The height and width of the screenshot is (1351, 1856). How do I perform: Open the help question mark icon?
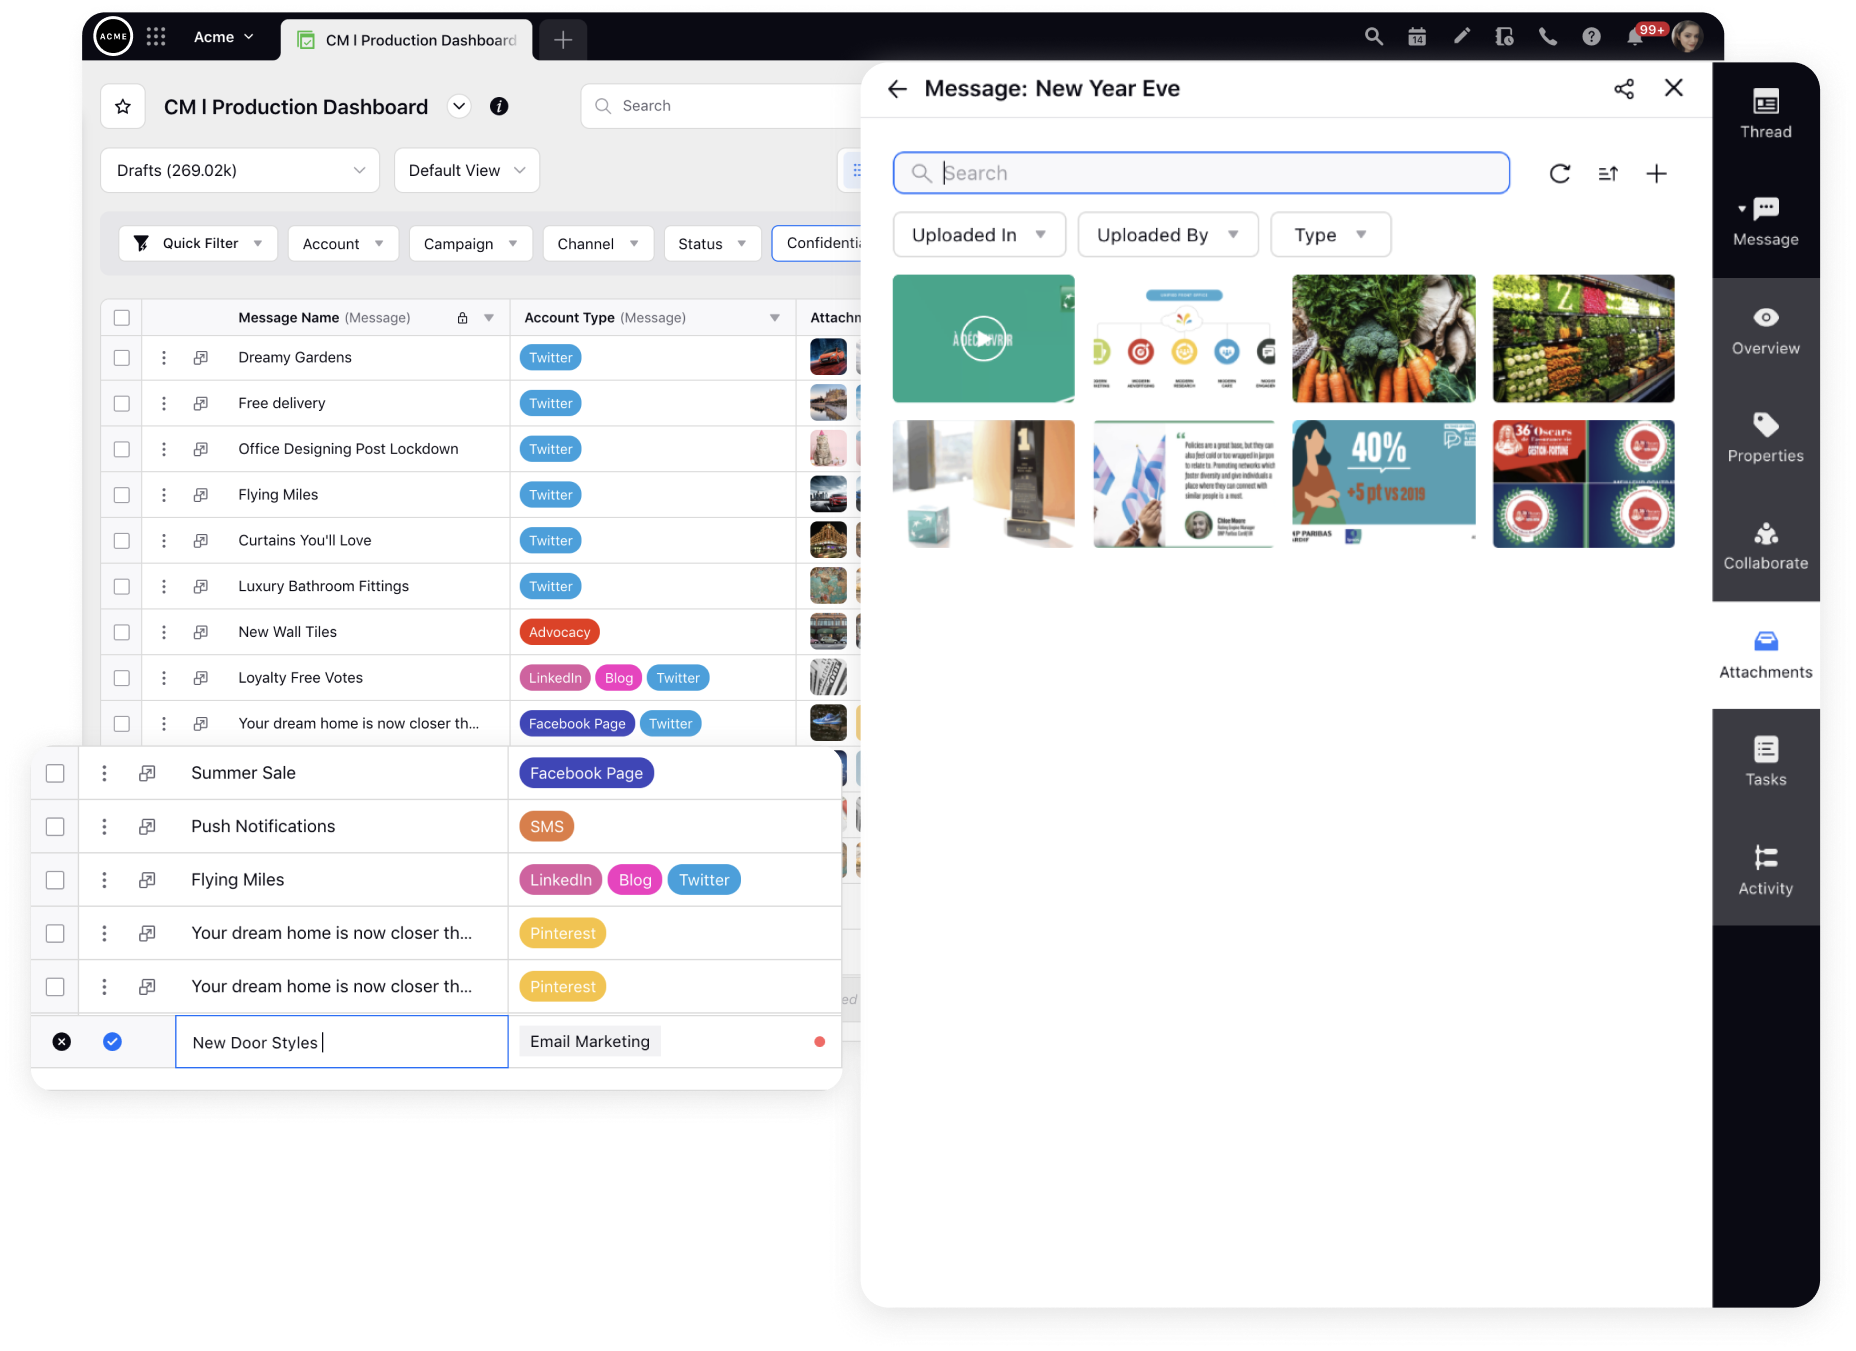coord(1591,37)
